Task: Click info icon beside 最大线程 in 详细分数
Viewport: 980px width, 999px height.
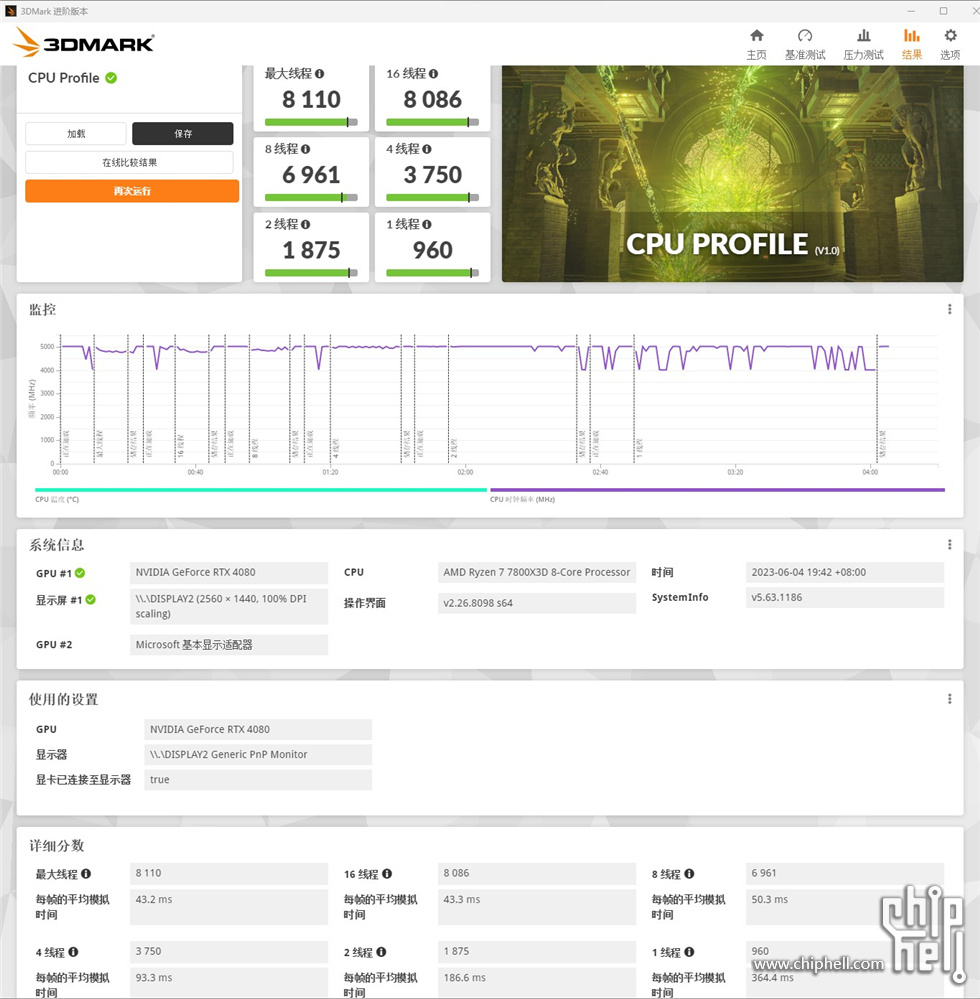Action: coord(86,873)
